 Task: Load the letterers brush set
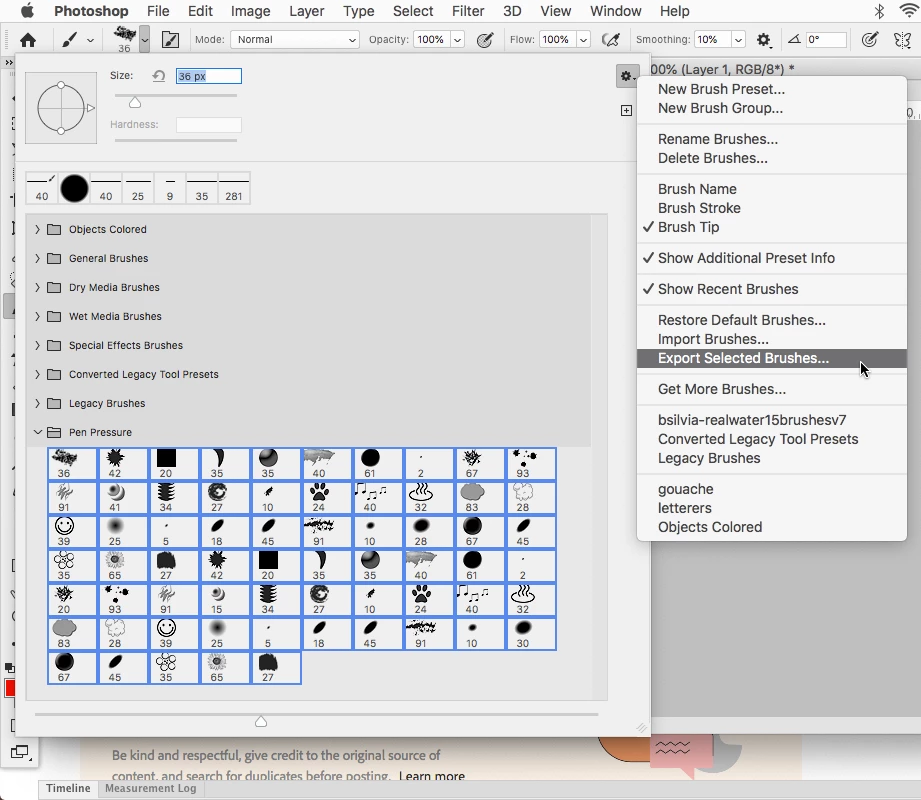pos(684,508)
